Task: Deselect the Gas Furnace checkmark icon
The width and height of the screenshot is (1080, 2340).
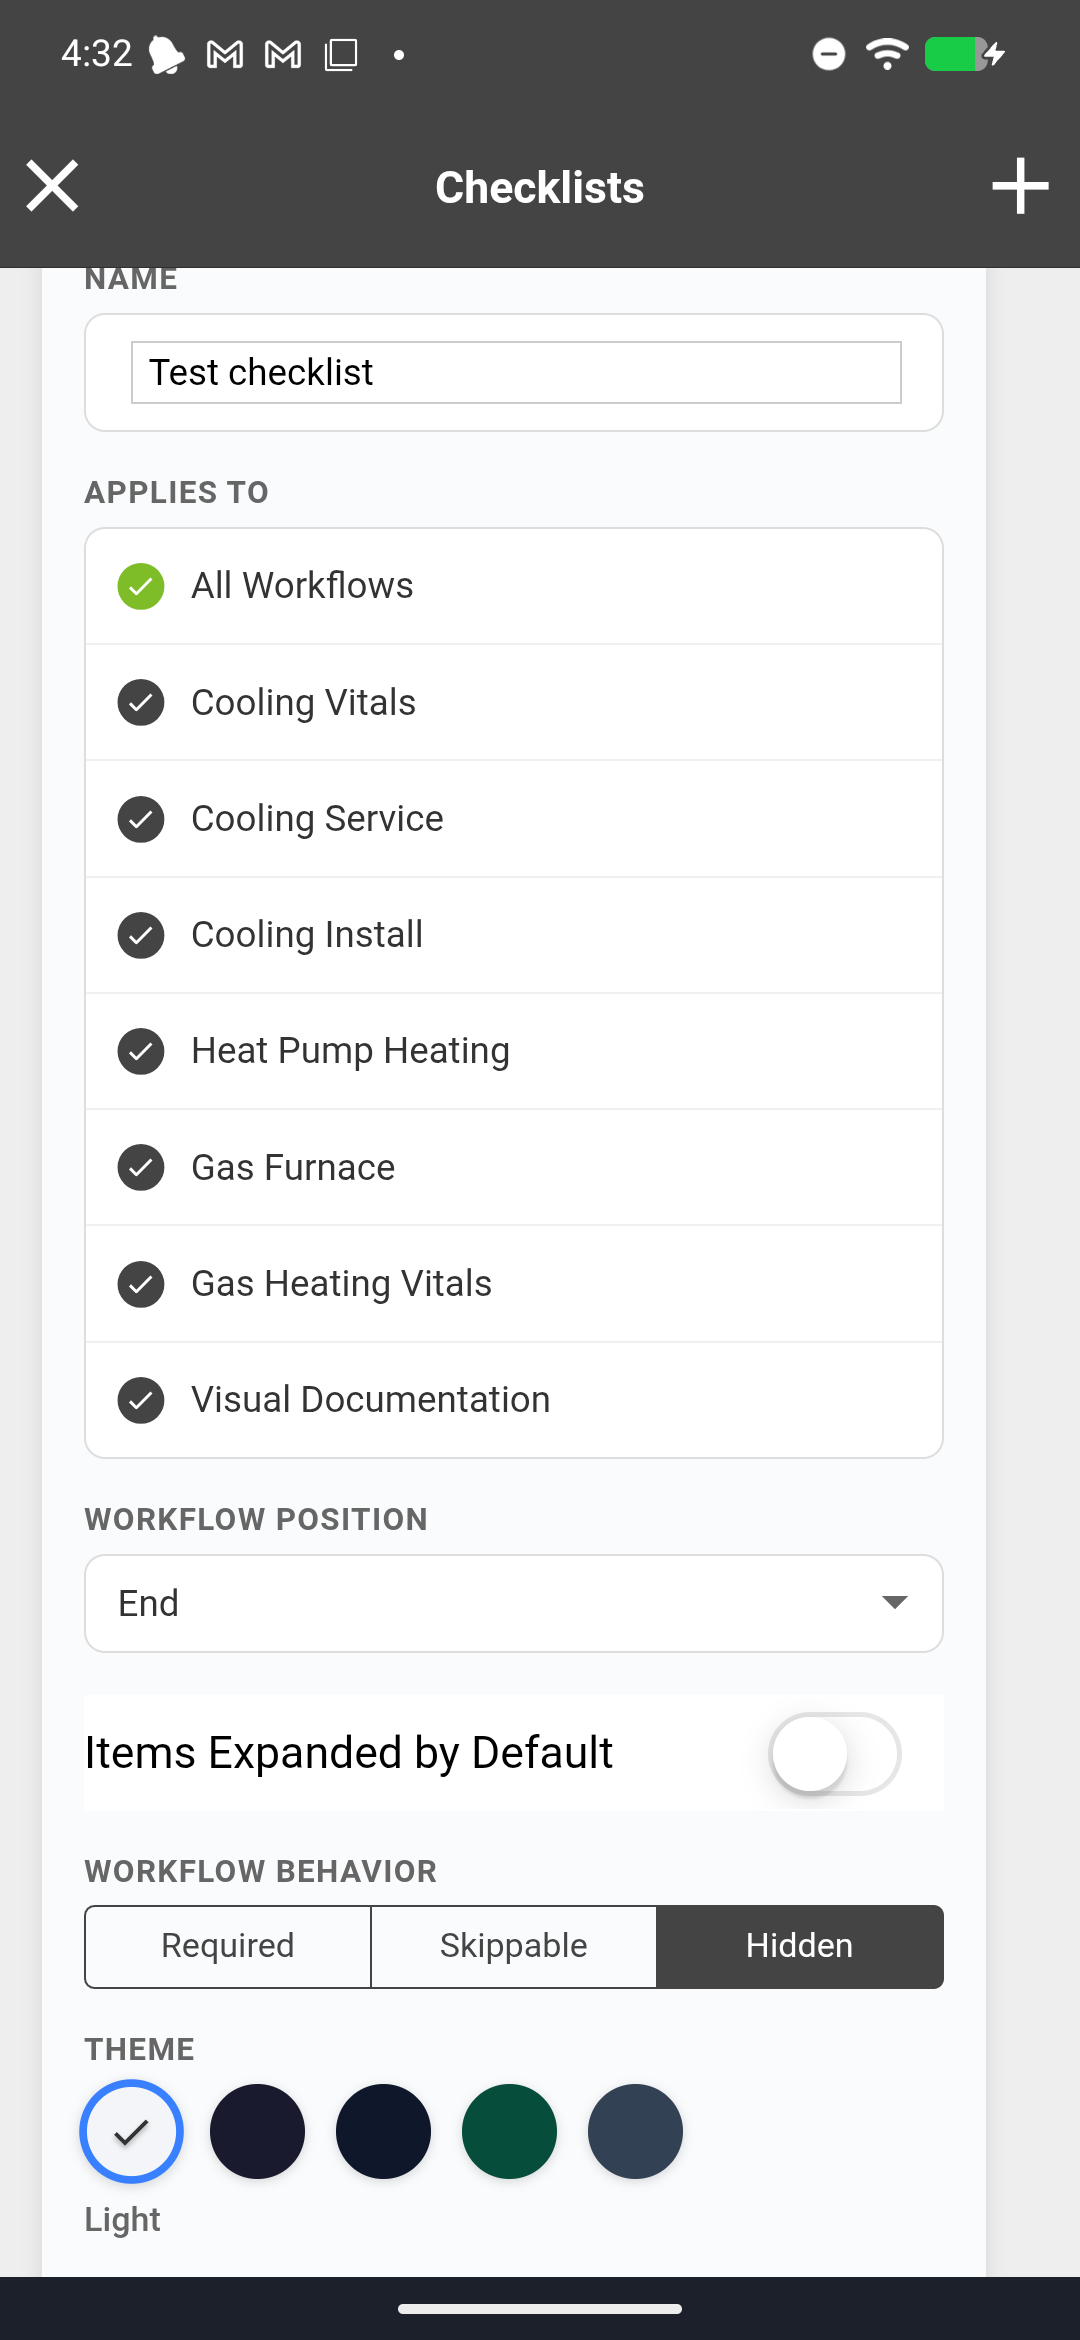Action: (x=141, y=1167)
